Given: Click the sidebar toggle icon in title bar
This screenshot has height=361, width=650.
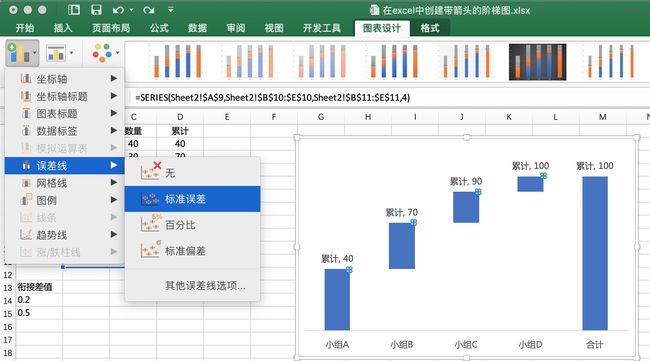Looking at the screenshot, I should pyautogui.click(x=74, y=10).
